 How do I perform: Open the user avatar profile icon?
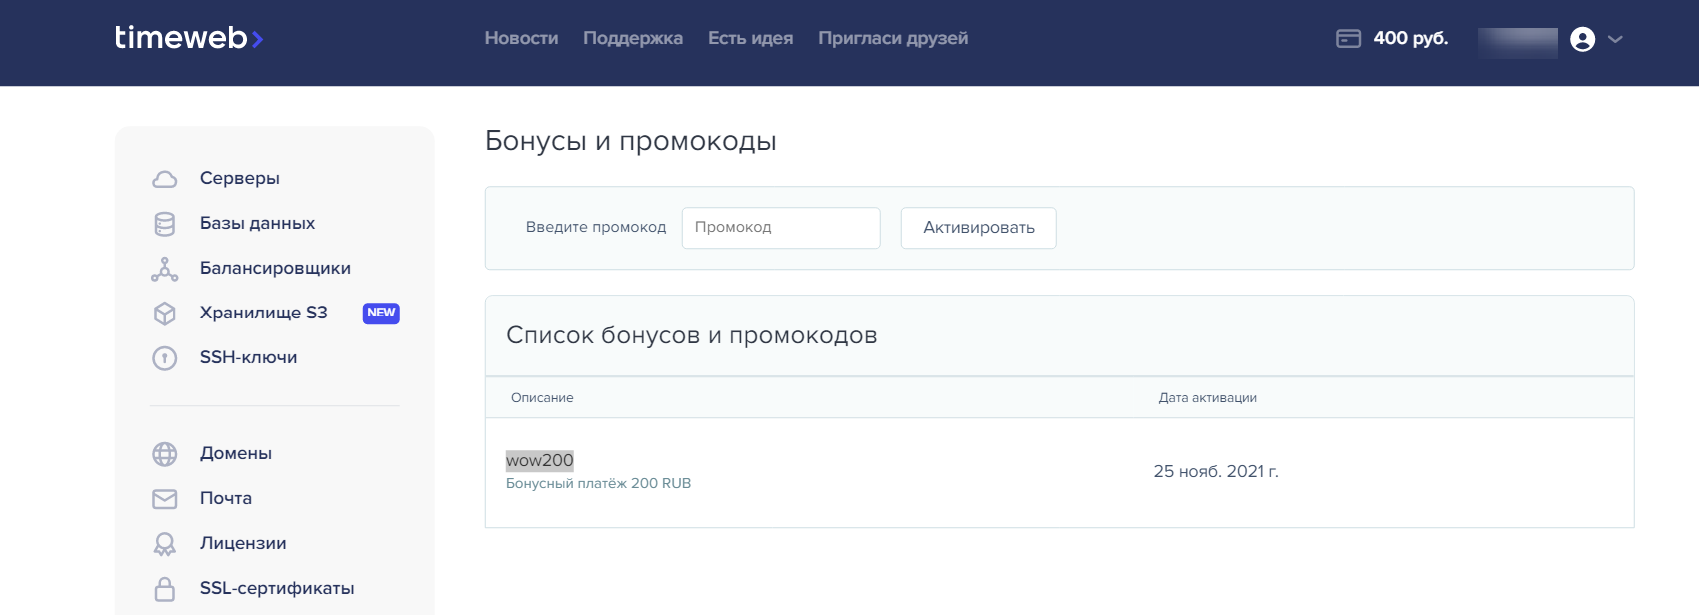pyautogui.click(x=1582, y=39)
